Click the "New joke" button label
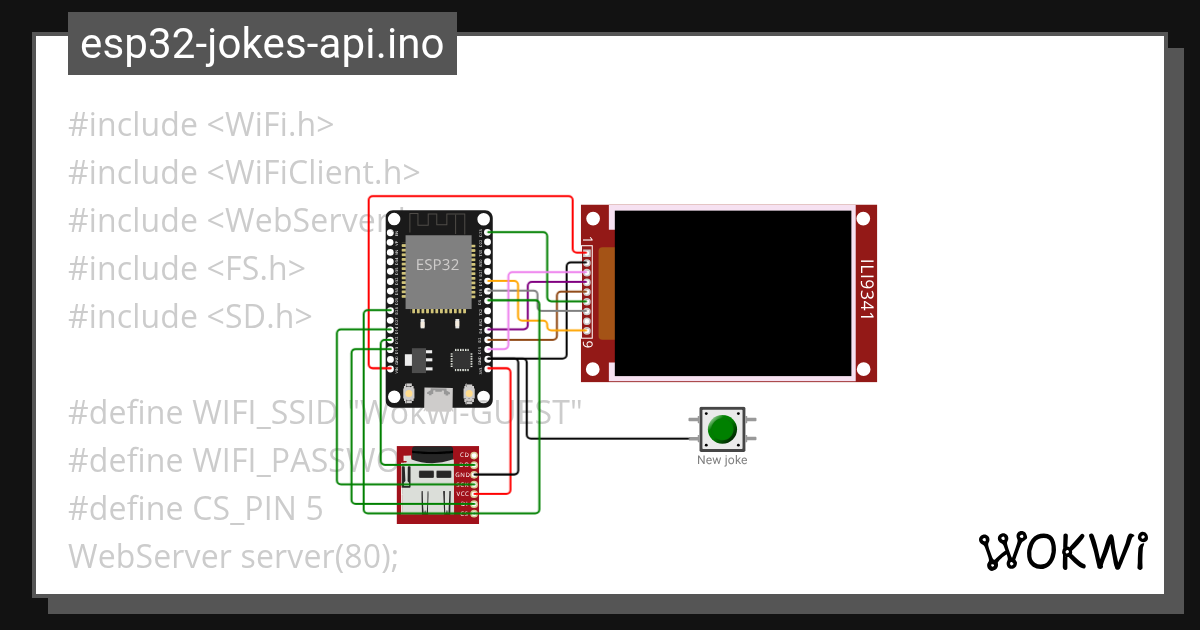 [722, 461]
